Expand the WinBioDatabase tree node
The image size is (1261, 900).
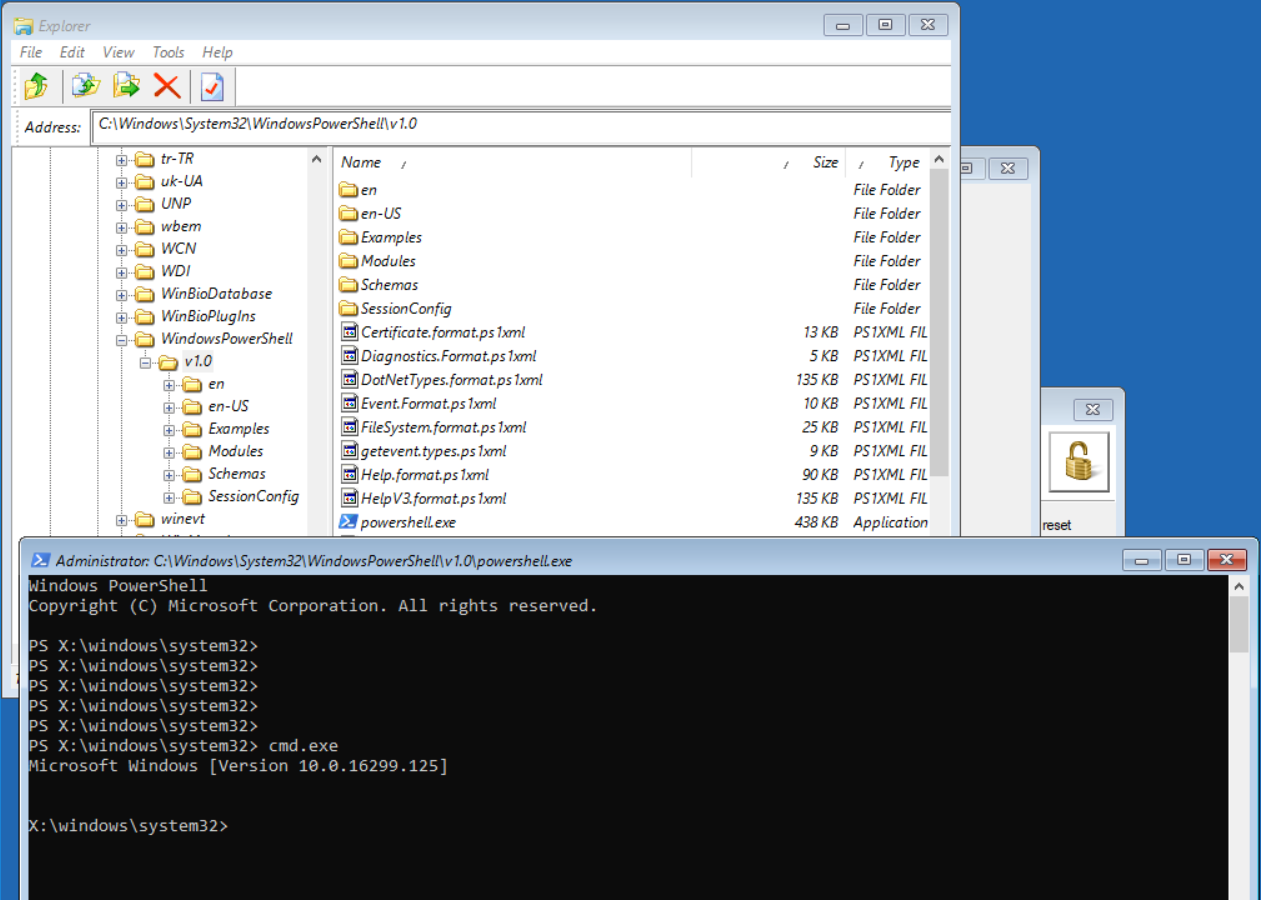[122, 294]
